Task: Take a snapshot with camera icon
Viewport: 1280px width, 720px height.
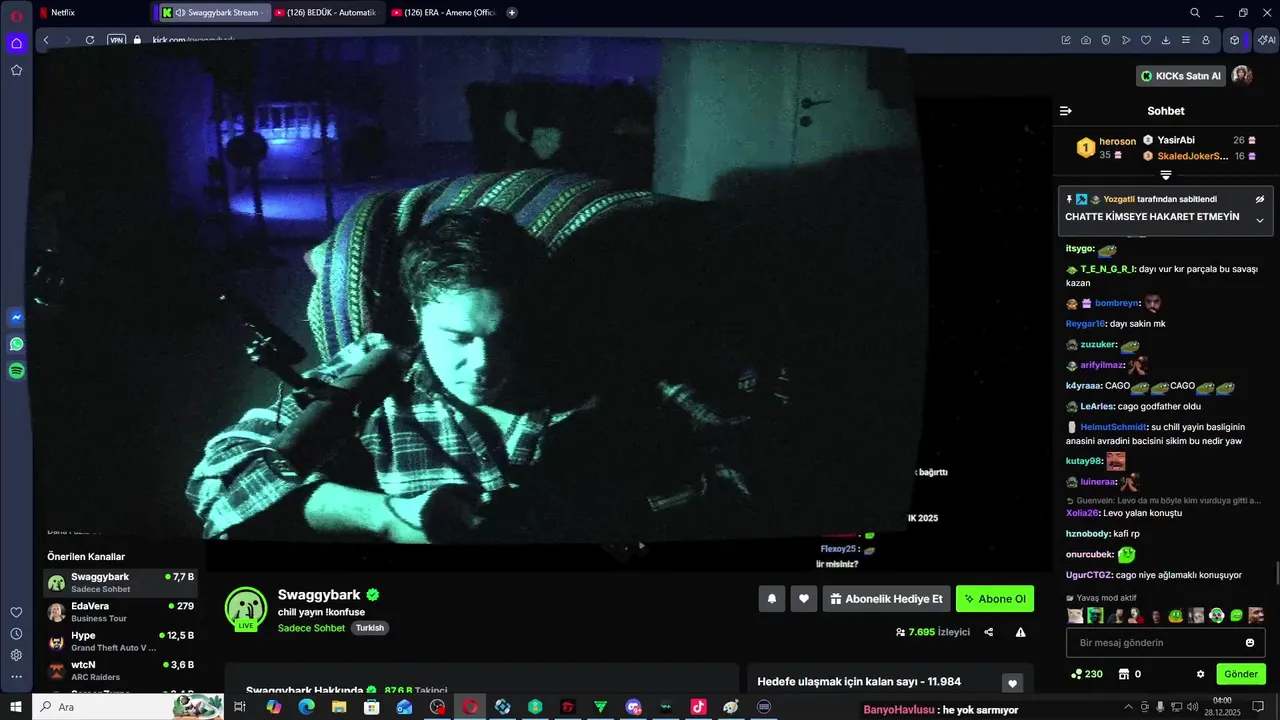Action: coord(1086,40)
